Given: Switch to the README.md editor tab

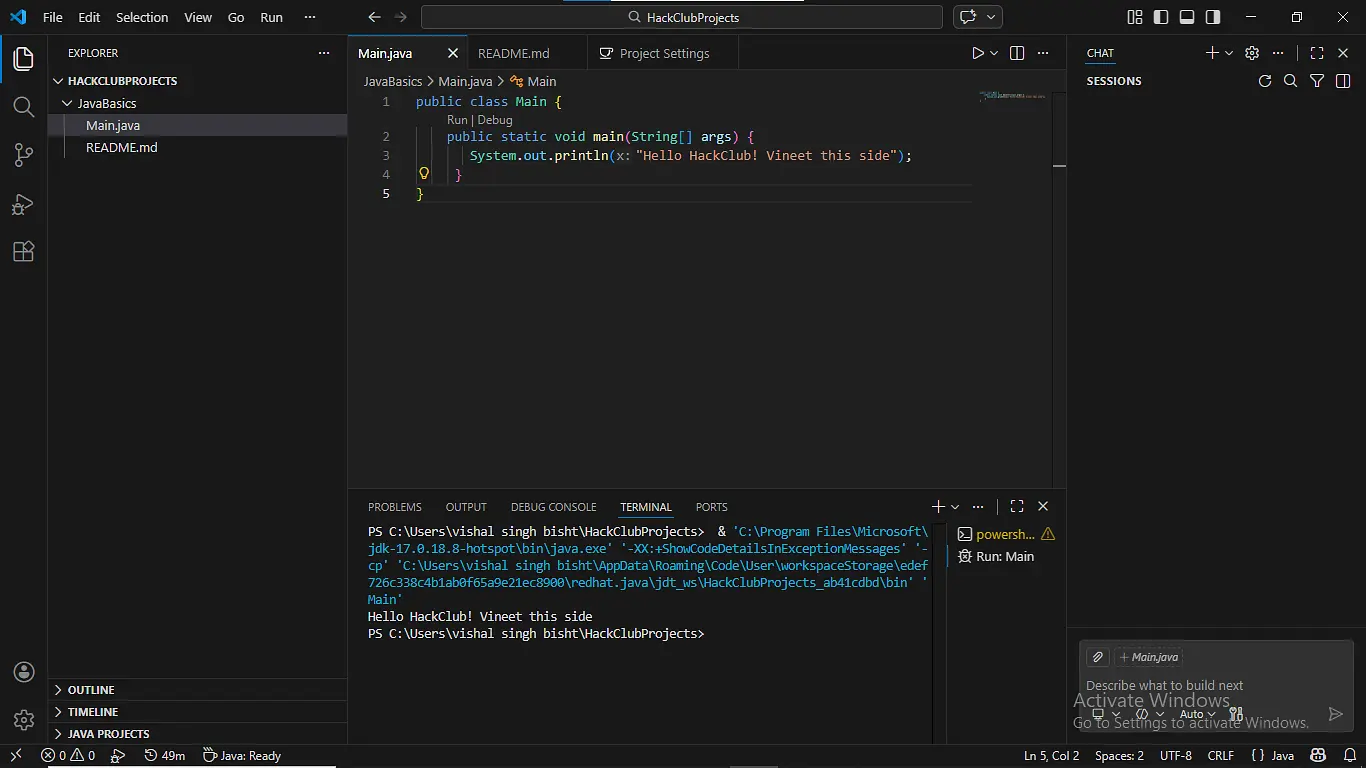Looking at the screenshot, I should click(x=514, y=52).
